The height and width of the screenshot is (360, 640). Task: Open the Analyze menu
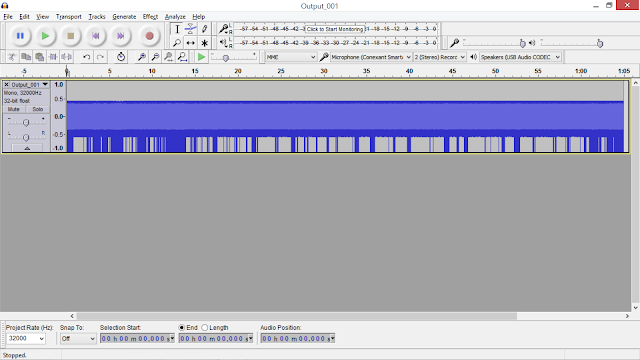(x=175, y=17)
